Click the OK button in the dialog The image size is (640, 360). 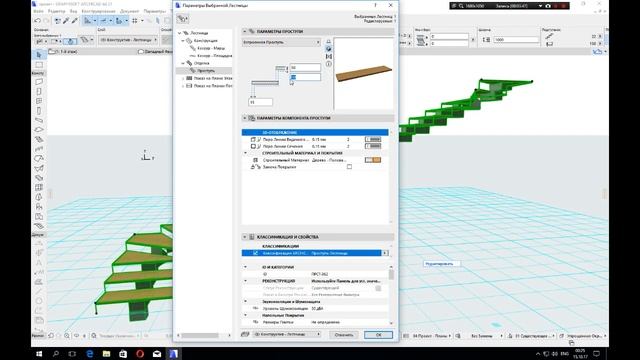378,335
